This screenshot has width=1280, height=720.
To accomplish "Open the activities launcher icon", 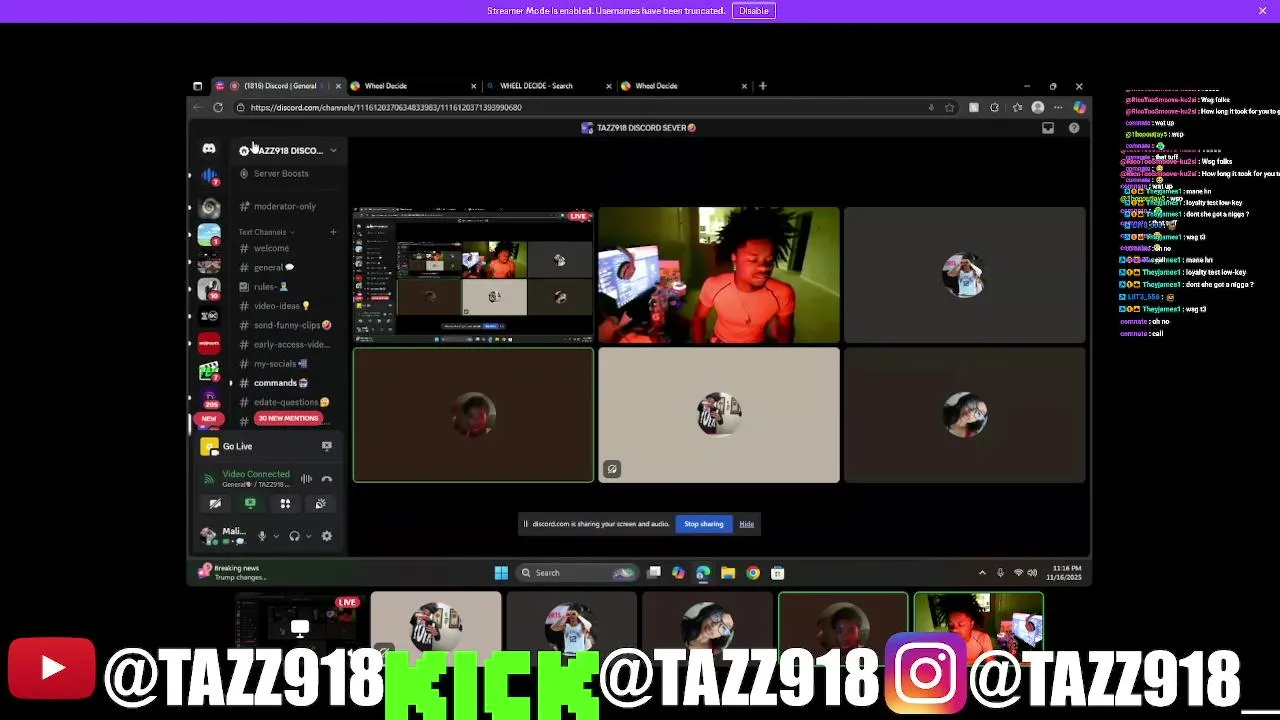I will (285, 504).
